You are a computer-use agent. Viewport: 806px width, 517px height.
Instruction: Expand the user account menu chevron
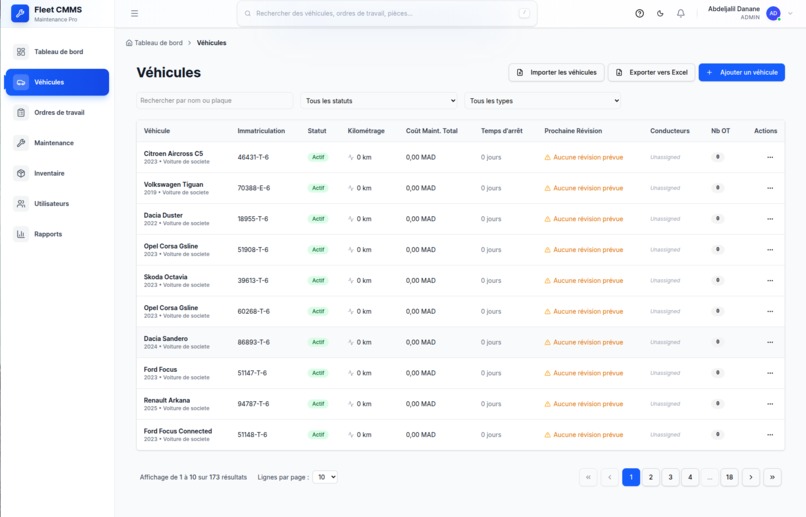click(x=790, y=13)
